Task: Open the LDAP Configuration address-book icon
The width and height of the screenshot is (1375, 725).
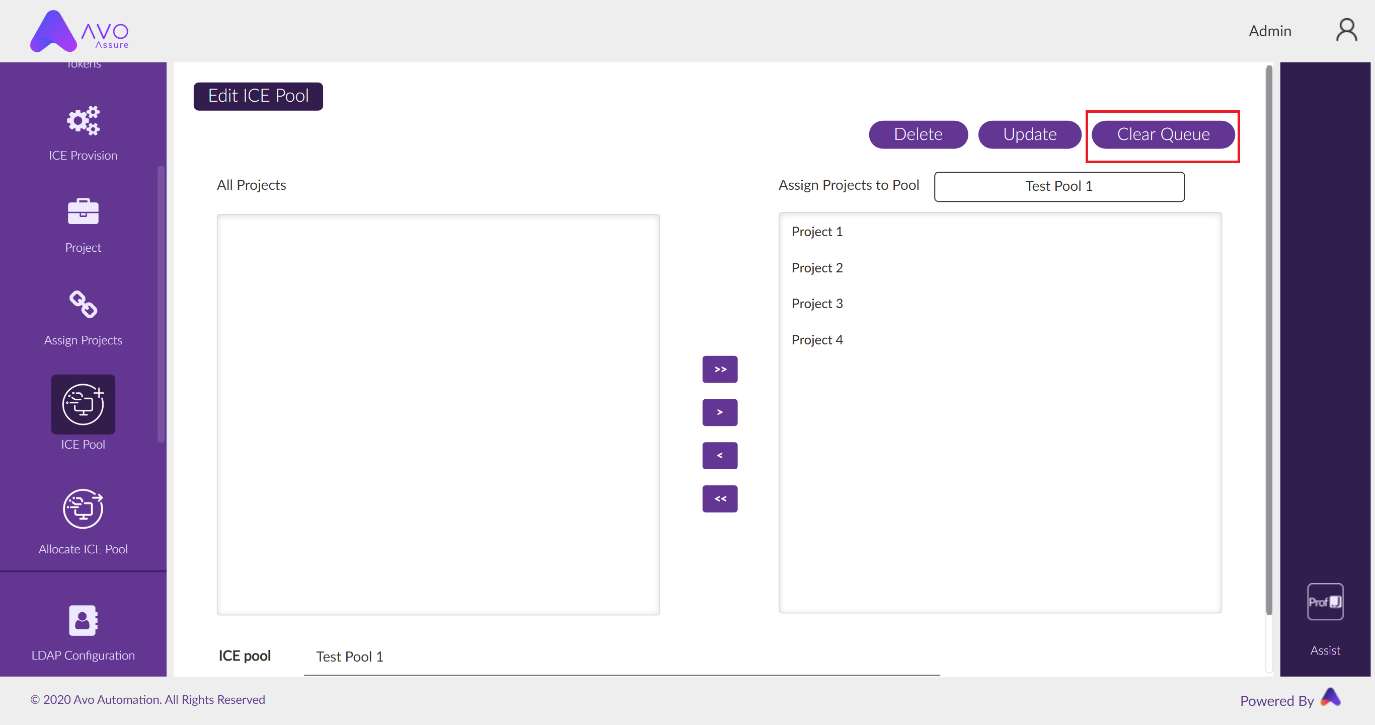Action: click(83, 620)
